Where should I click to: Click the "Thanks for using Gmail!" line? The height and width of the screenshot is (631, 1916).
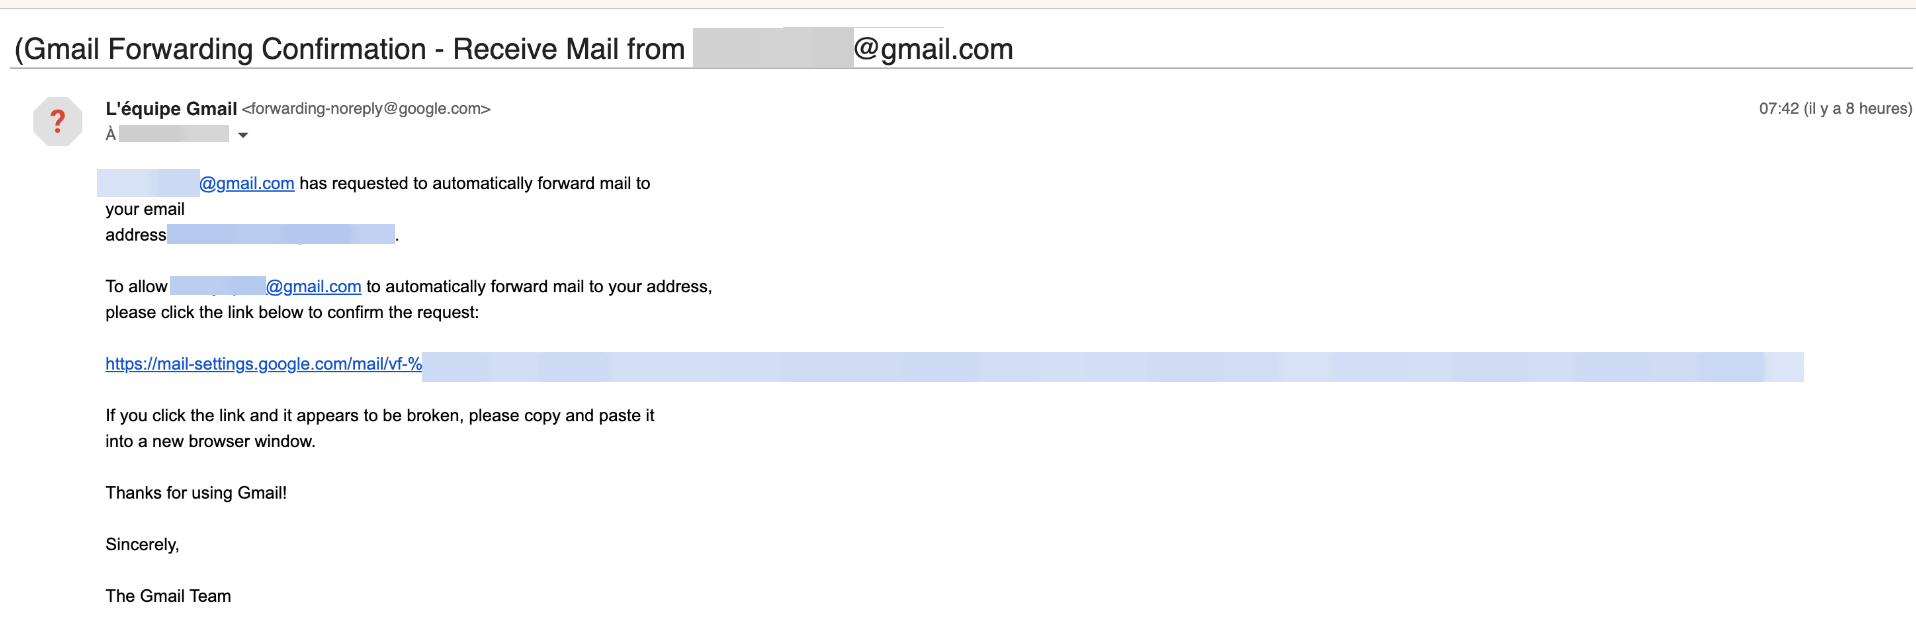196,493
